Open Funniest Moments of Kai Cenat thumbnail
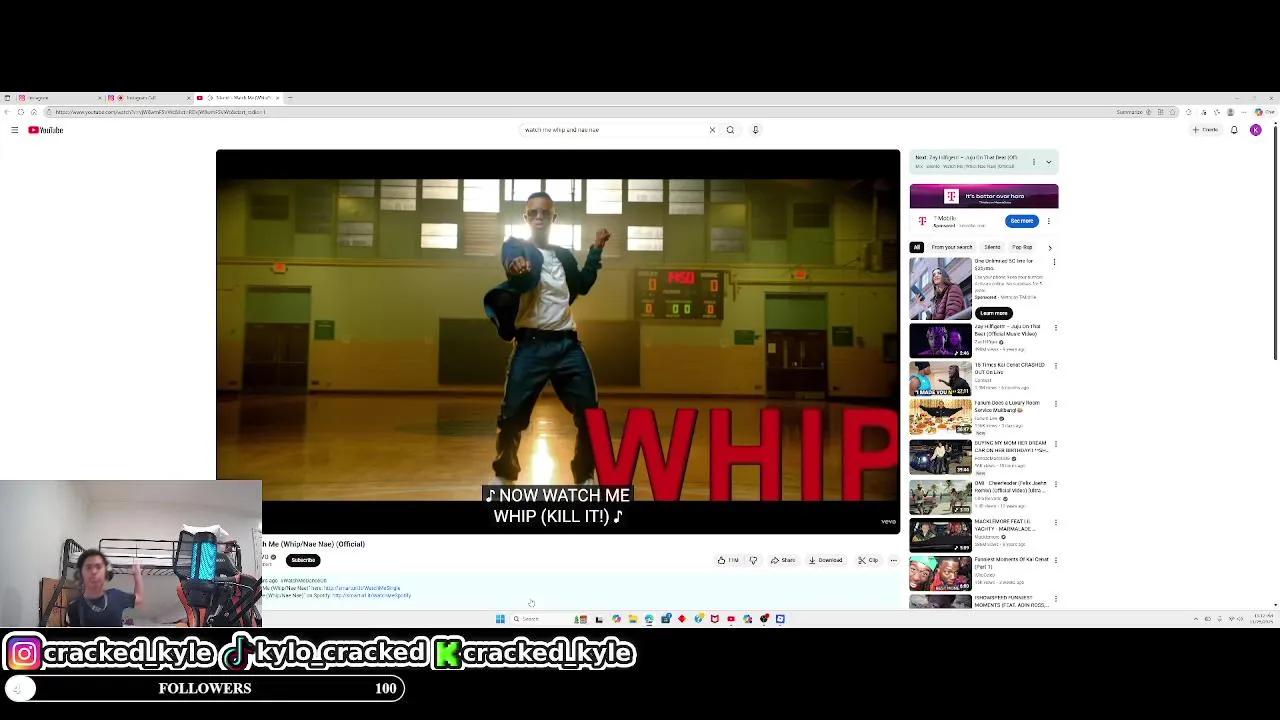Screen dimensions: 1280x720 coord(940,574)
